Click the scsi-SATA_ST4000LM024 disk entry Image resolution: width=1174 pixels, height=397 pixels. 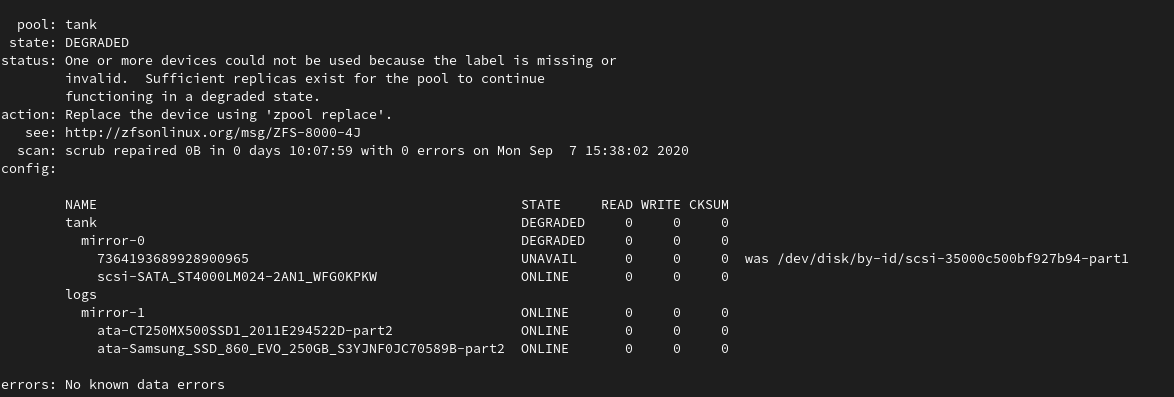click(237, 276)
